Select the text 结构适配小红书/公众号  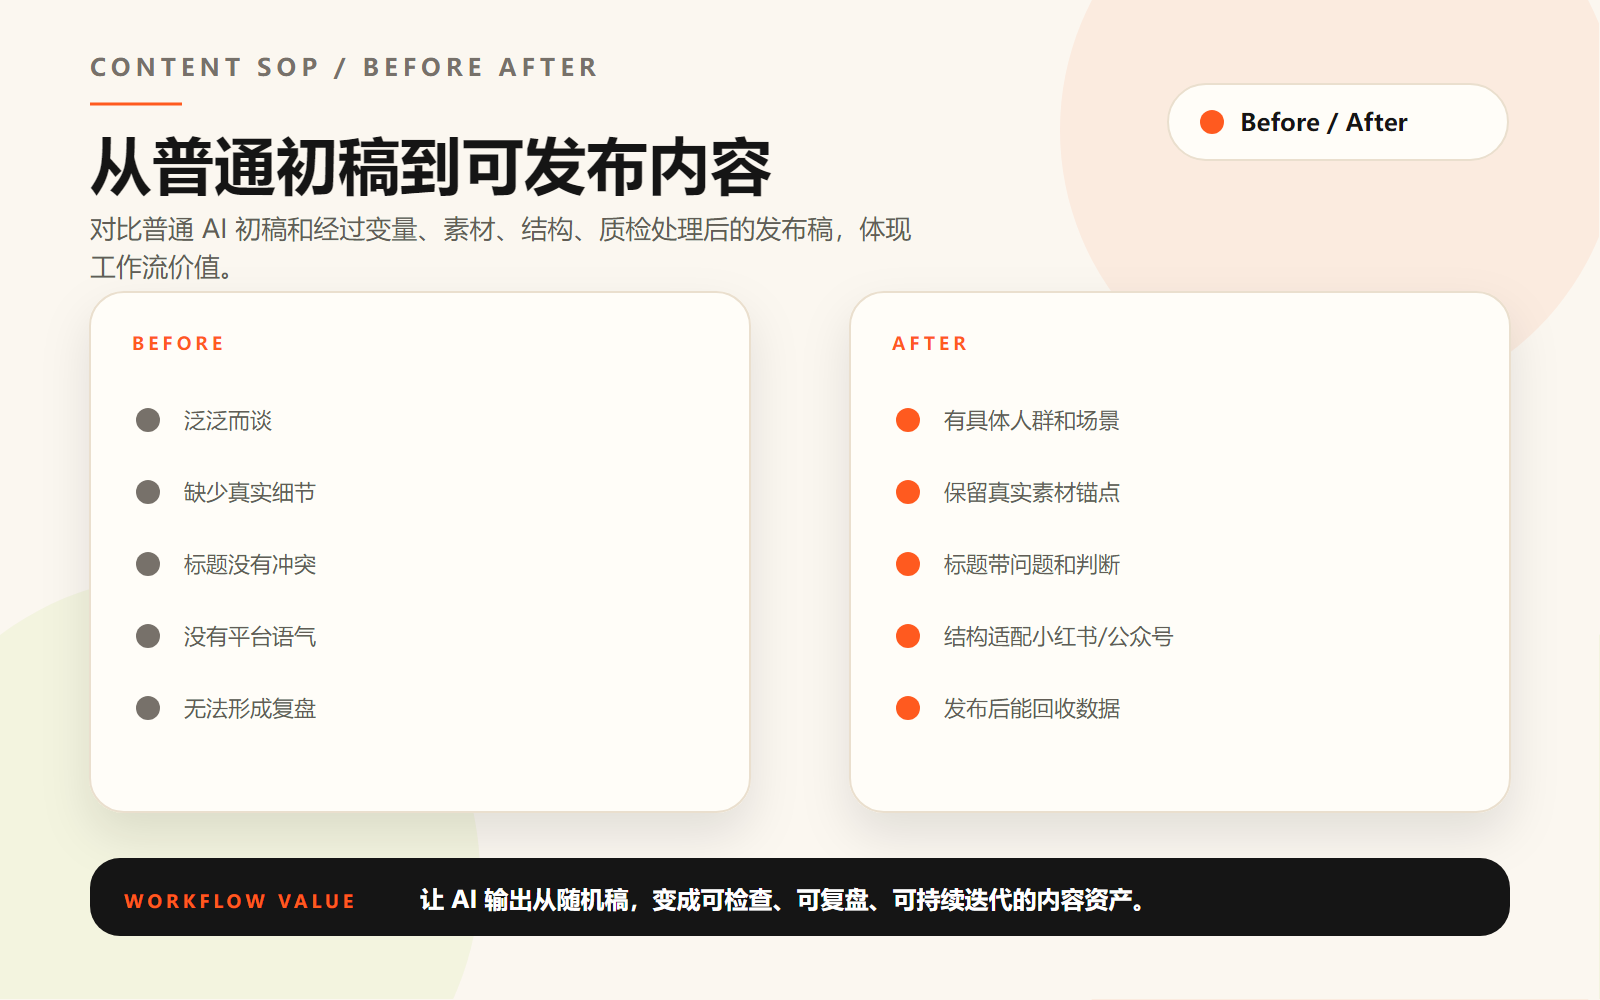tap(1058, 637)
